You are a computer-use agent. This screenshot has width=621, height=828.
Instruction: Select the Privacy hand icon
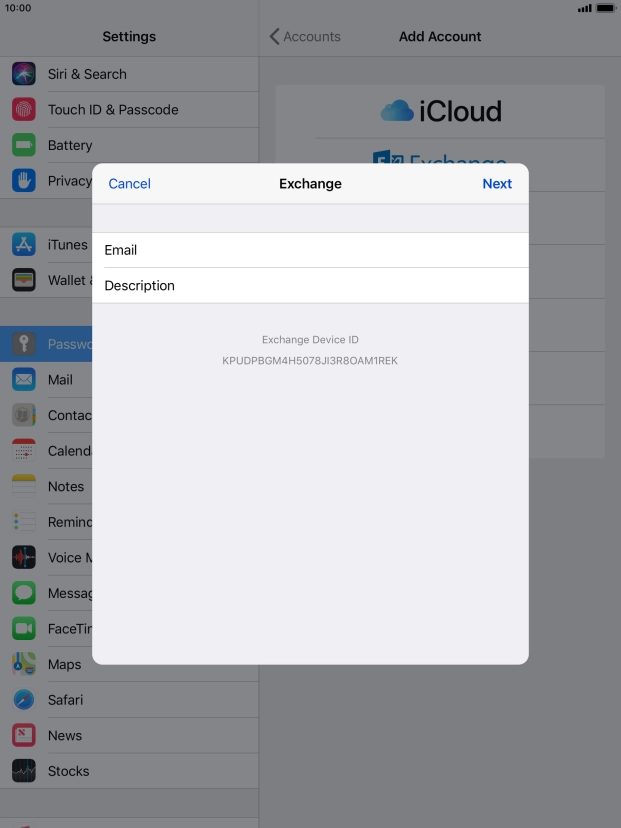click(x=24, y=181)
